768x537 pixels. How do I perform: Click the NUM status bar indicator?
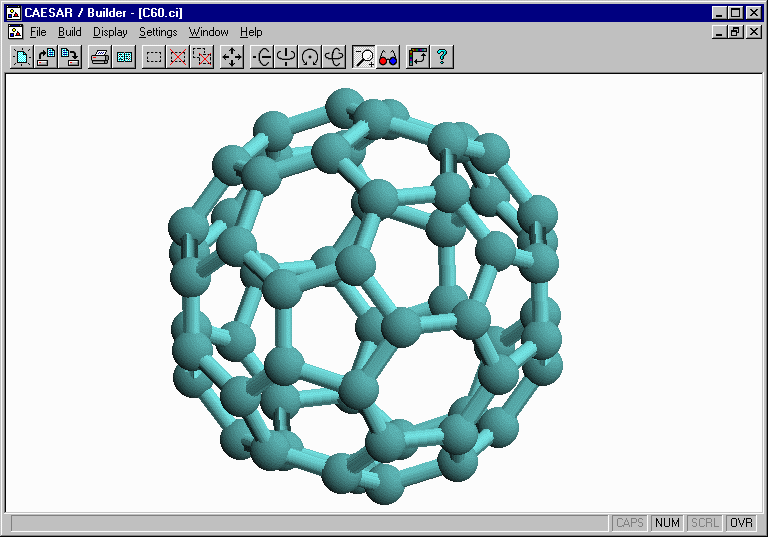(667, 523)
